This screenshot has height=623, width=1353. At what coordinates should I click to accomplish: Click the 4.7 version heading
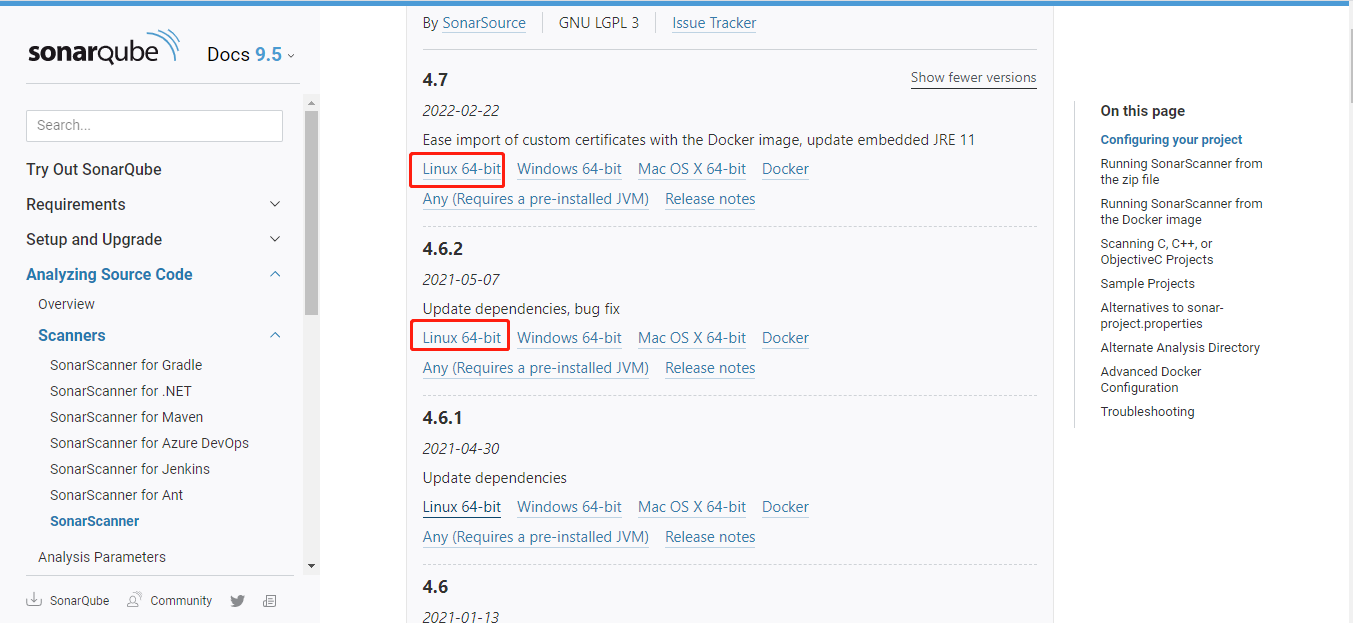pos(435,79)
